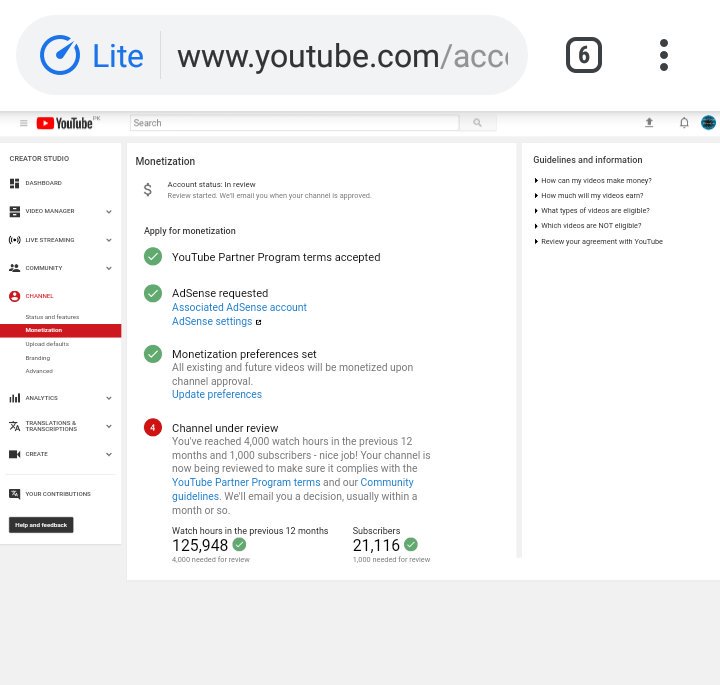
Task: Click the search magnifier button
Action: pos(478,123)
